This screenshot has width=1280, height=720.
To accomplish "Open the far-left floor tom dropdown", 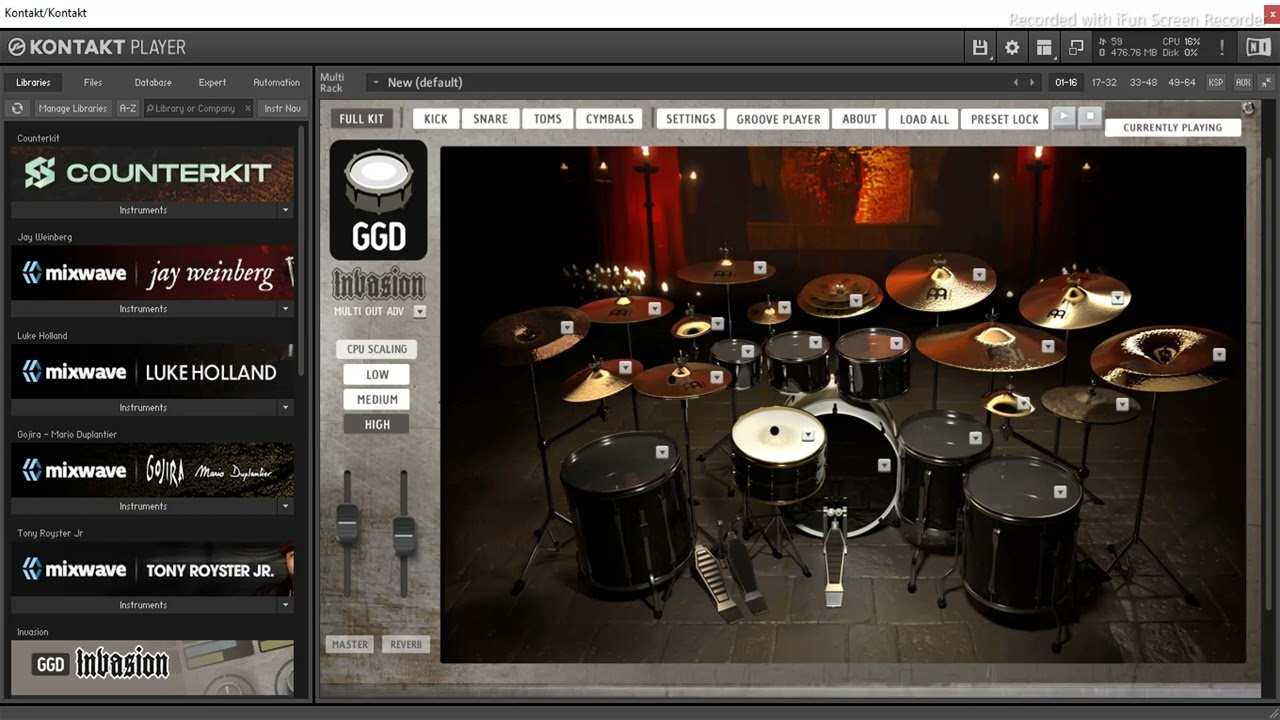I will tap(662, 452).
